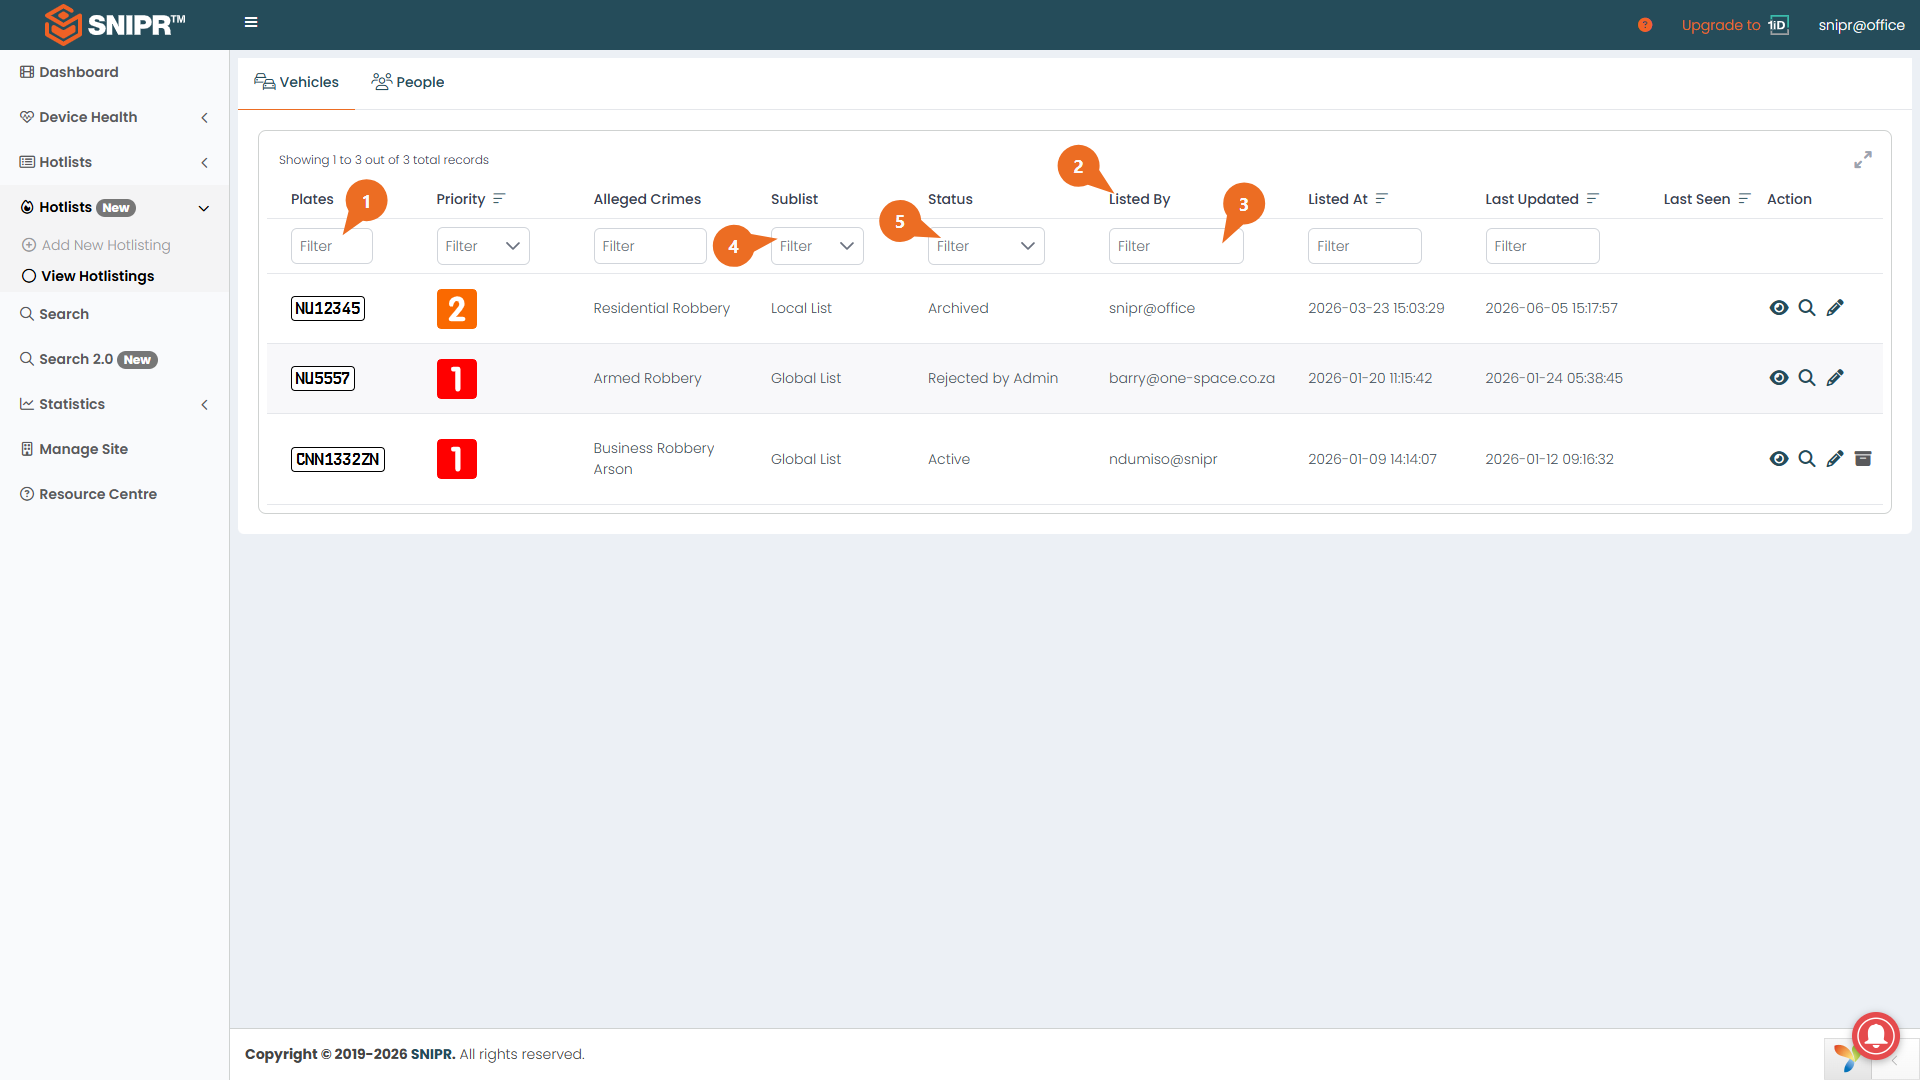1920x1080 pixels.
Task: Open the orange help question icon
Action: tap(1645, 25)
